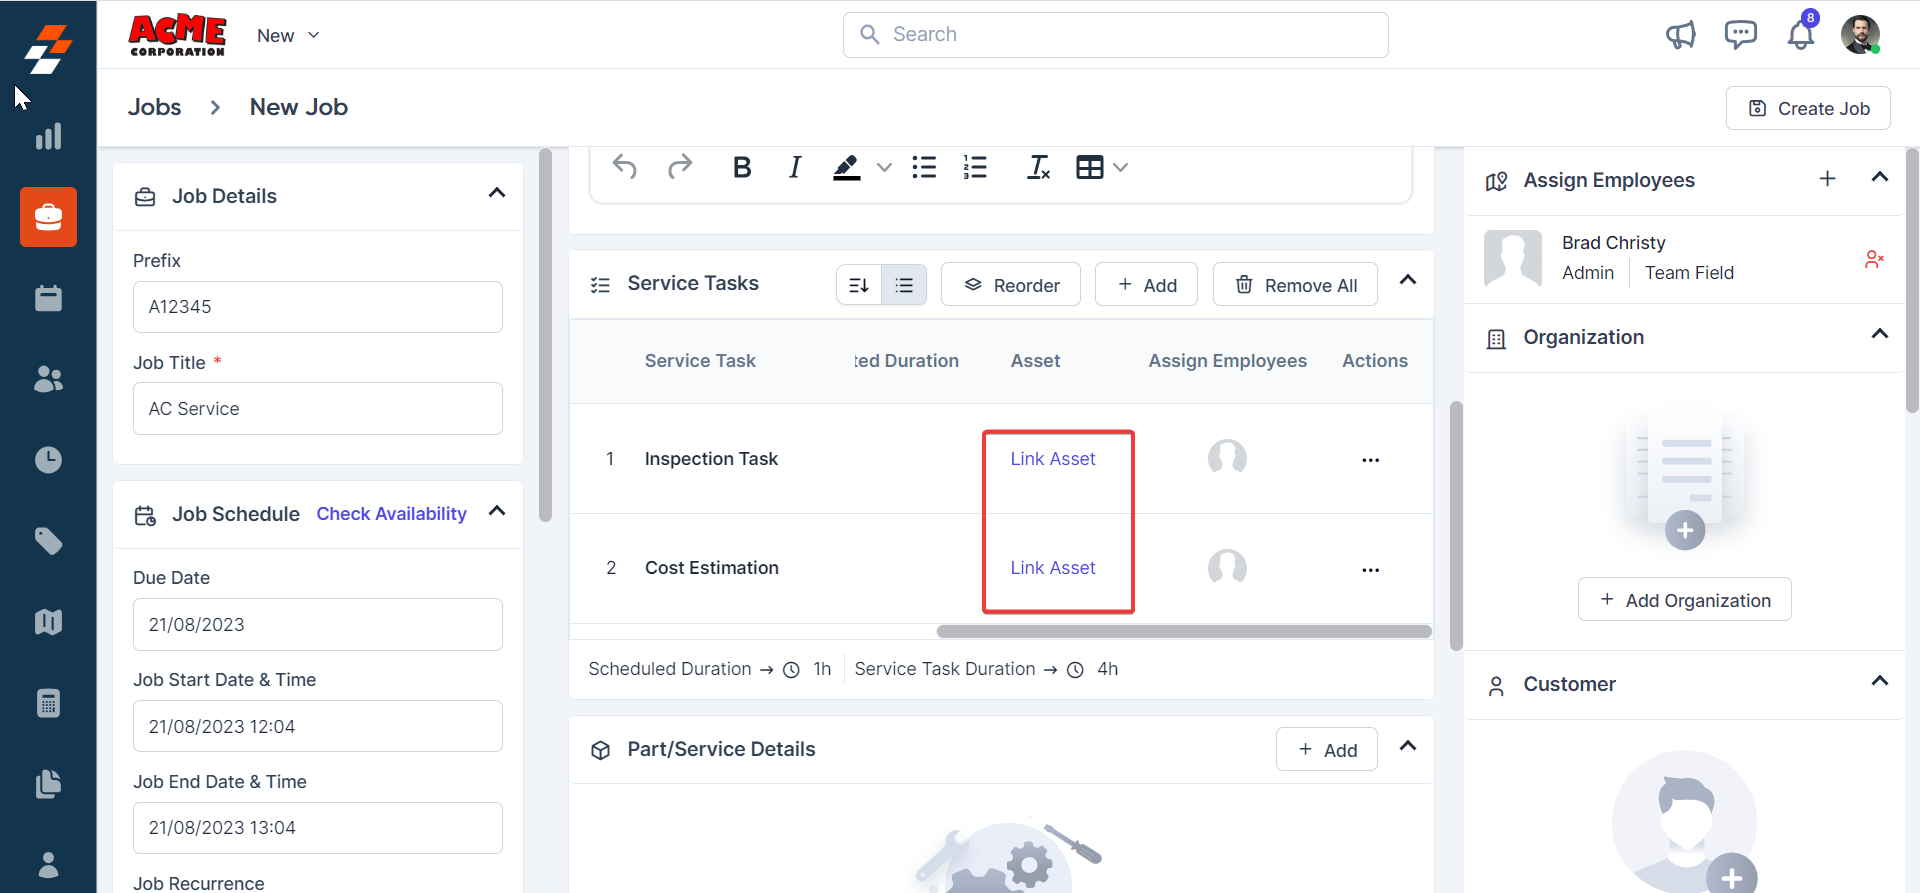Open the person profile sidebar icon

pyautogui.click(x=48, y=864)
